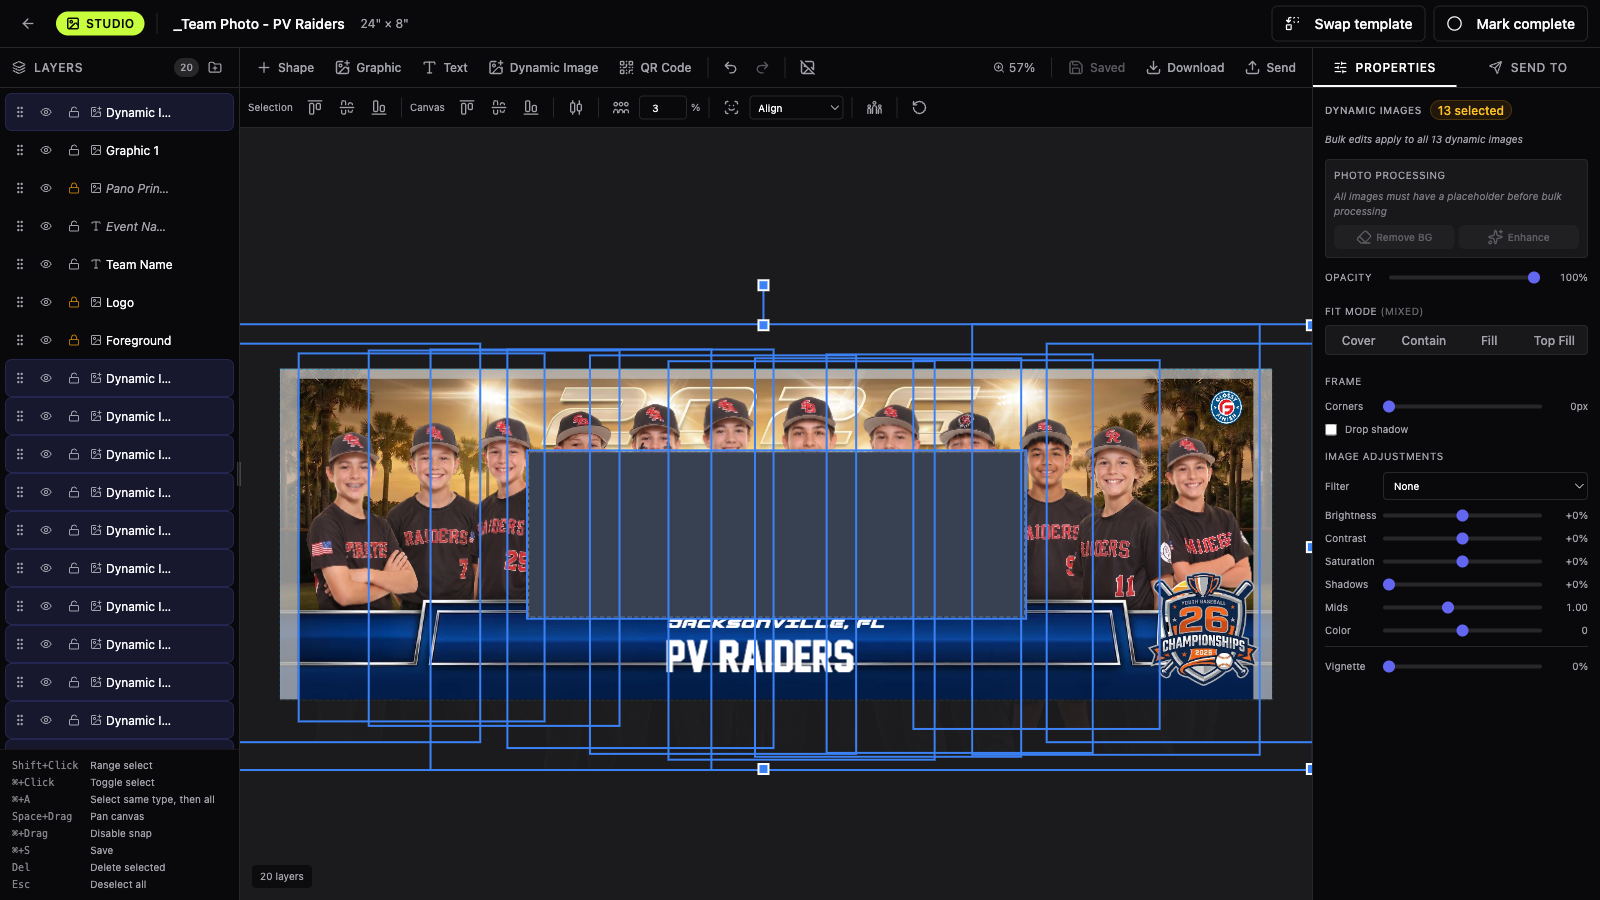This screenshot has width=1600, height=900.
Task: Adjust the Opacity slider
Action: click(x=1465, y=277)
